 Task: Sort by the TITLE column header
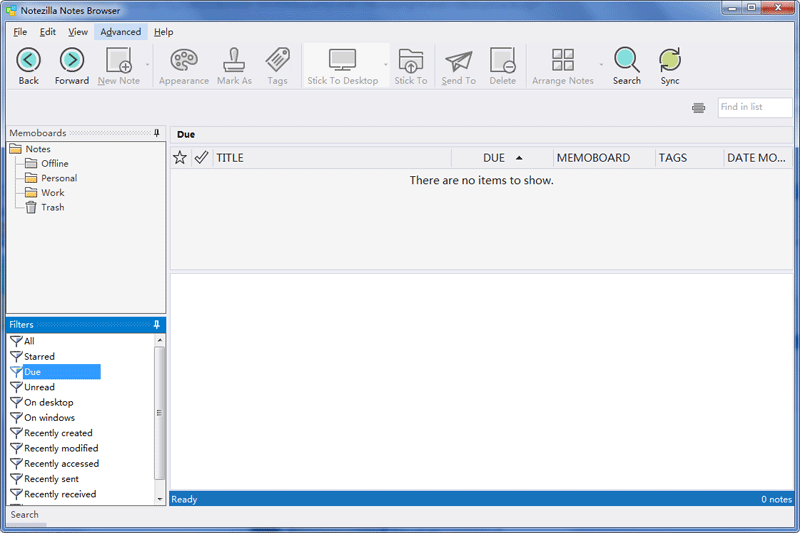tap(332, 158)
